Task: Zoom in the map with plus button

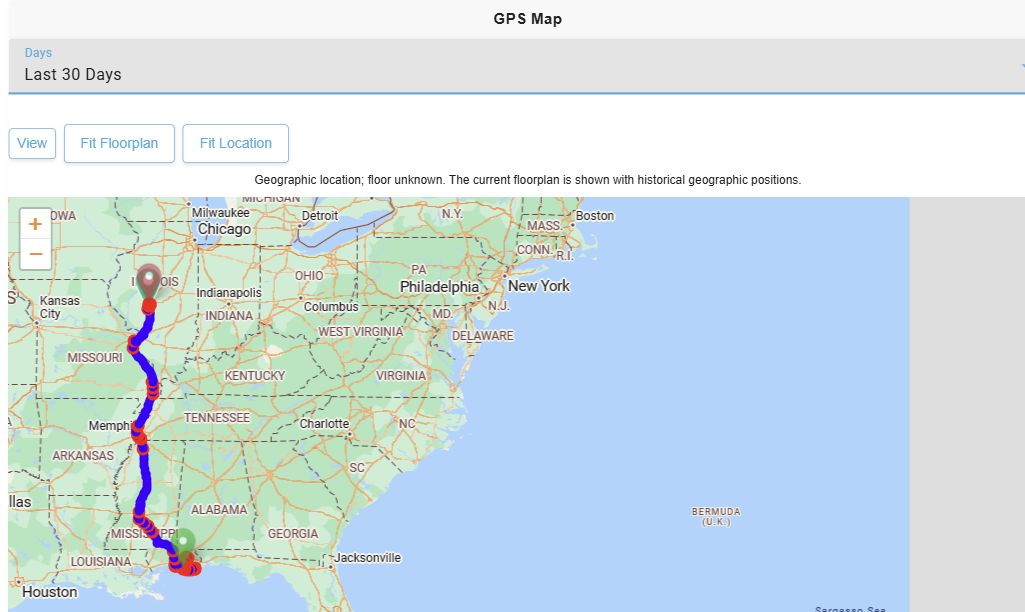Action: click(35, 224)
